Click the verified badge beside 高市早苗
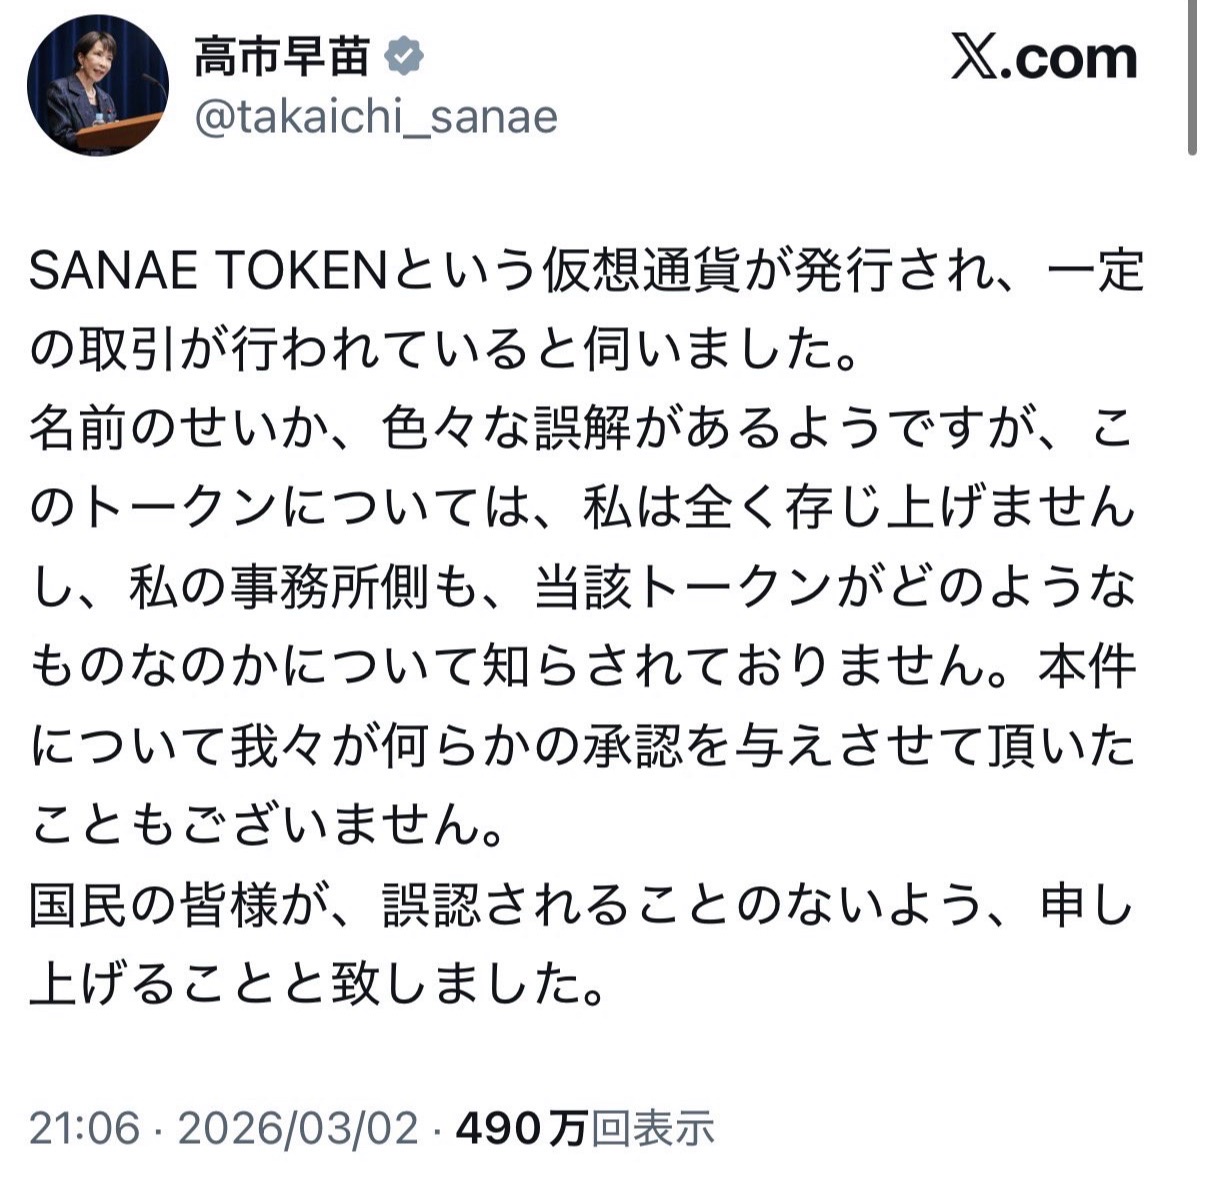This screenshot has height=1182, width=1206. [x=404, y=57]
